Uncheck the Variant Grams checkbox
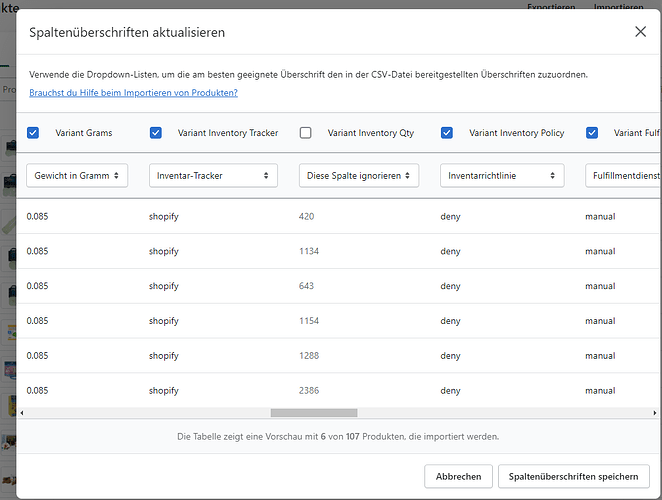Image resolution: width=662 pixels, height=500 pixels. click(x=33, y=133)
